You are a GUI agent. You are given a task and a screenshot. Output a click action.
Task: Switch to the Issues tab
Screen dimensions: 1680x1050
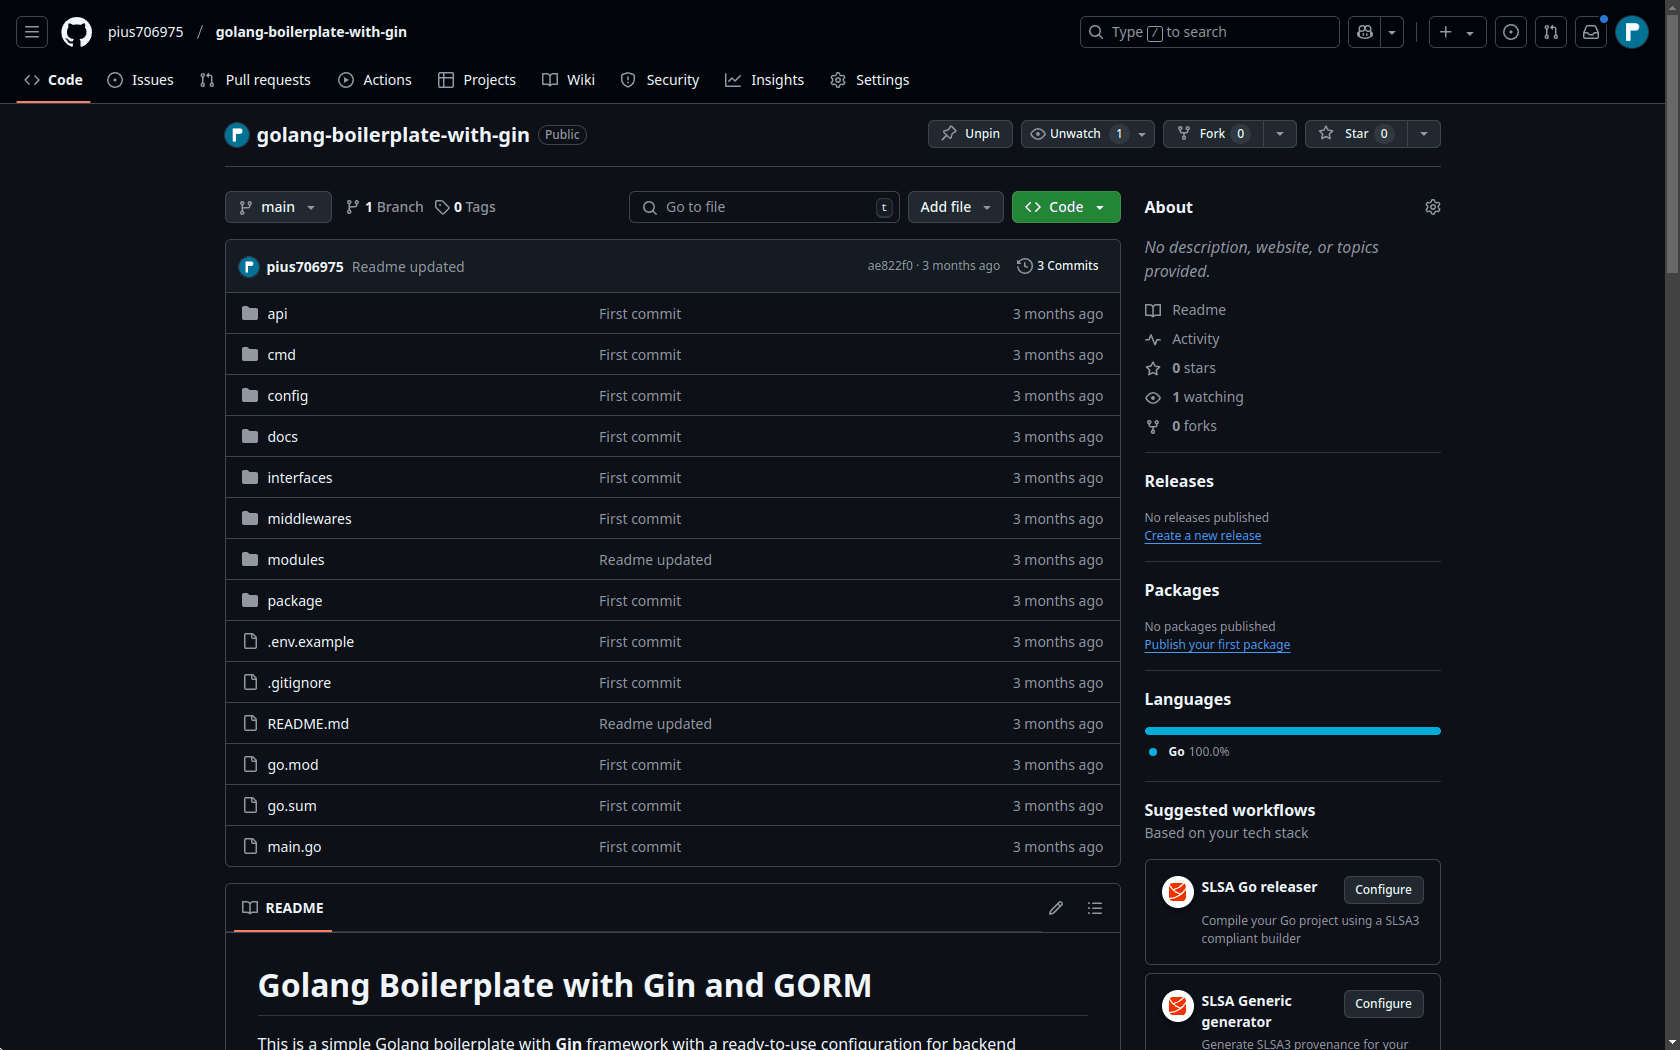point(140,80)
